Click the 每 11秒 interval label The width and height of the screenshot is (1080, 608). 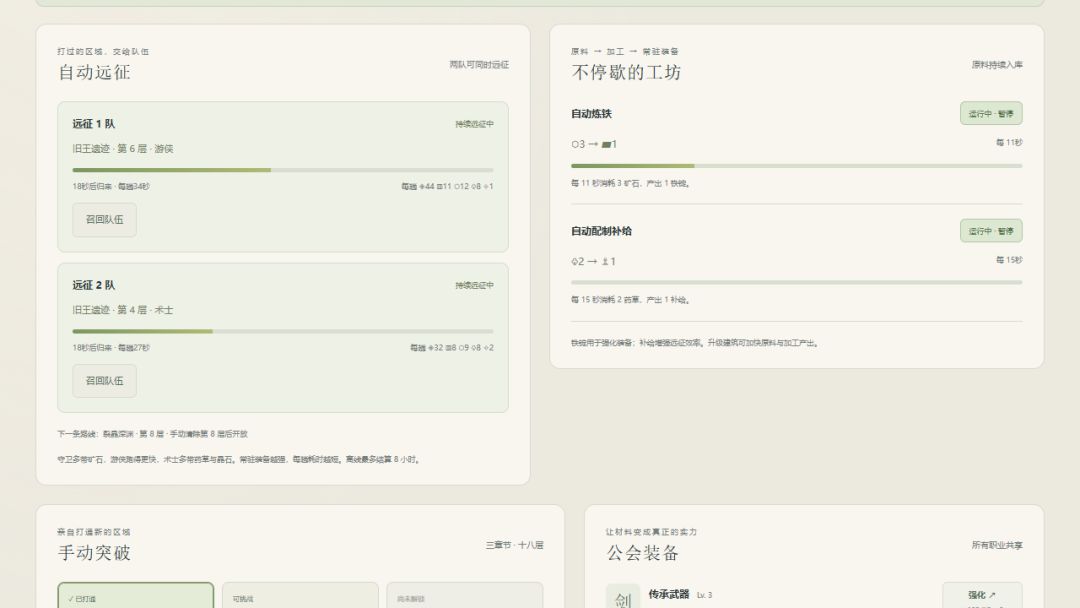[1009, 143]
